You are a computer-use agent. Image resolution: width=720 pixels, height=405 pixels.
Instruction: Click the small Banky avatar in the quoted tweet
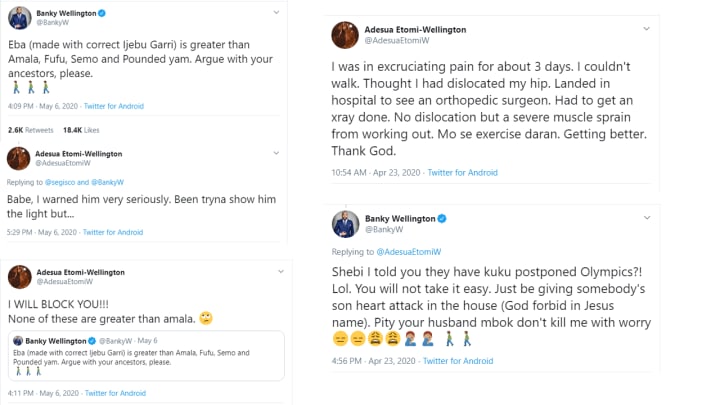[x=19, y=340]
